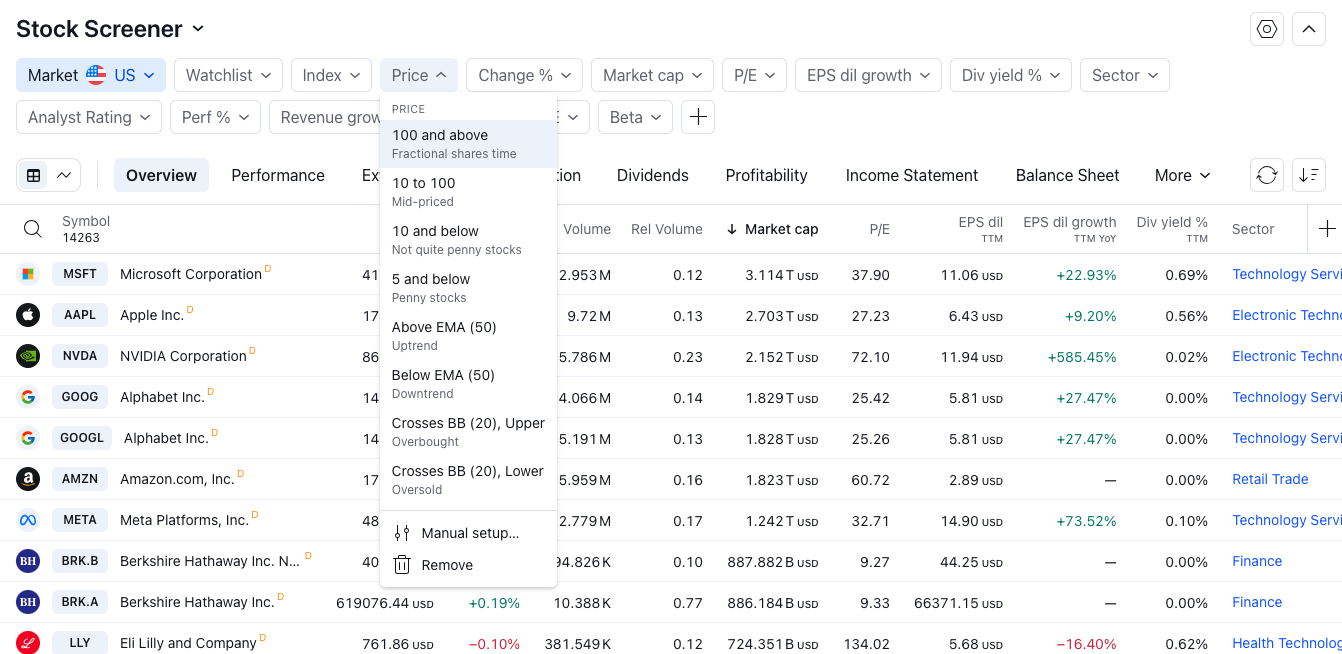Screen dimensions: 1342x654
Task: Choose '10 to 100' mid-priced option
Action: 468,192
